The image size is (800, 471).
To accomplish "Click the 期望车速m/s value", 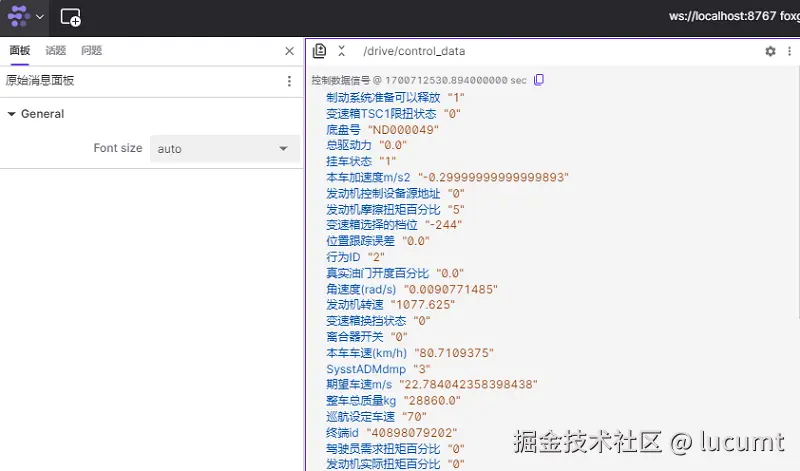I will tap(468, 384).
